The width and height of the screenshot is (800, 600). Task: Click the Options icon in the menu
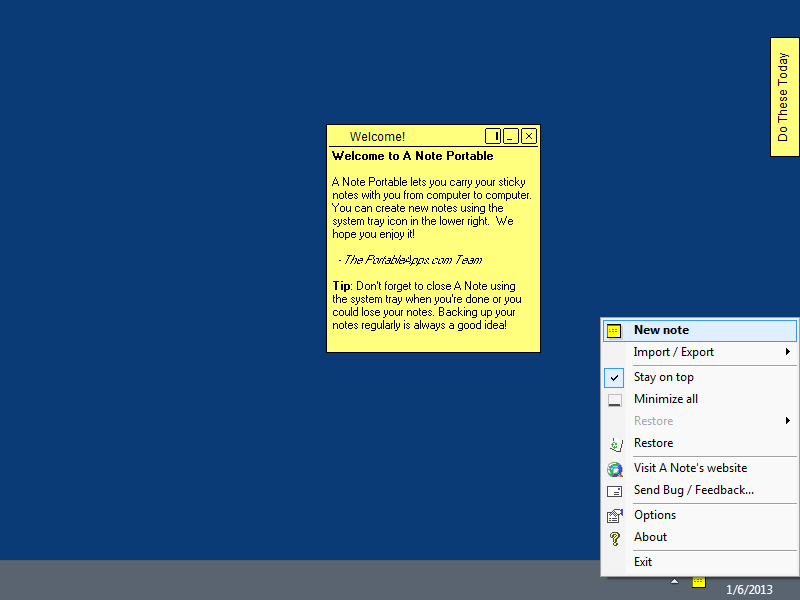[615, 516]
